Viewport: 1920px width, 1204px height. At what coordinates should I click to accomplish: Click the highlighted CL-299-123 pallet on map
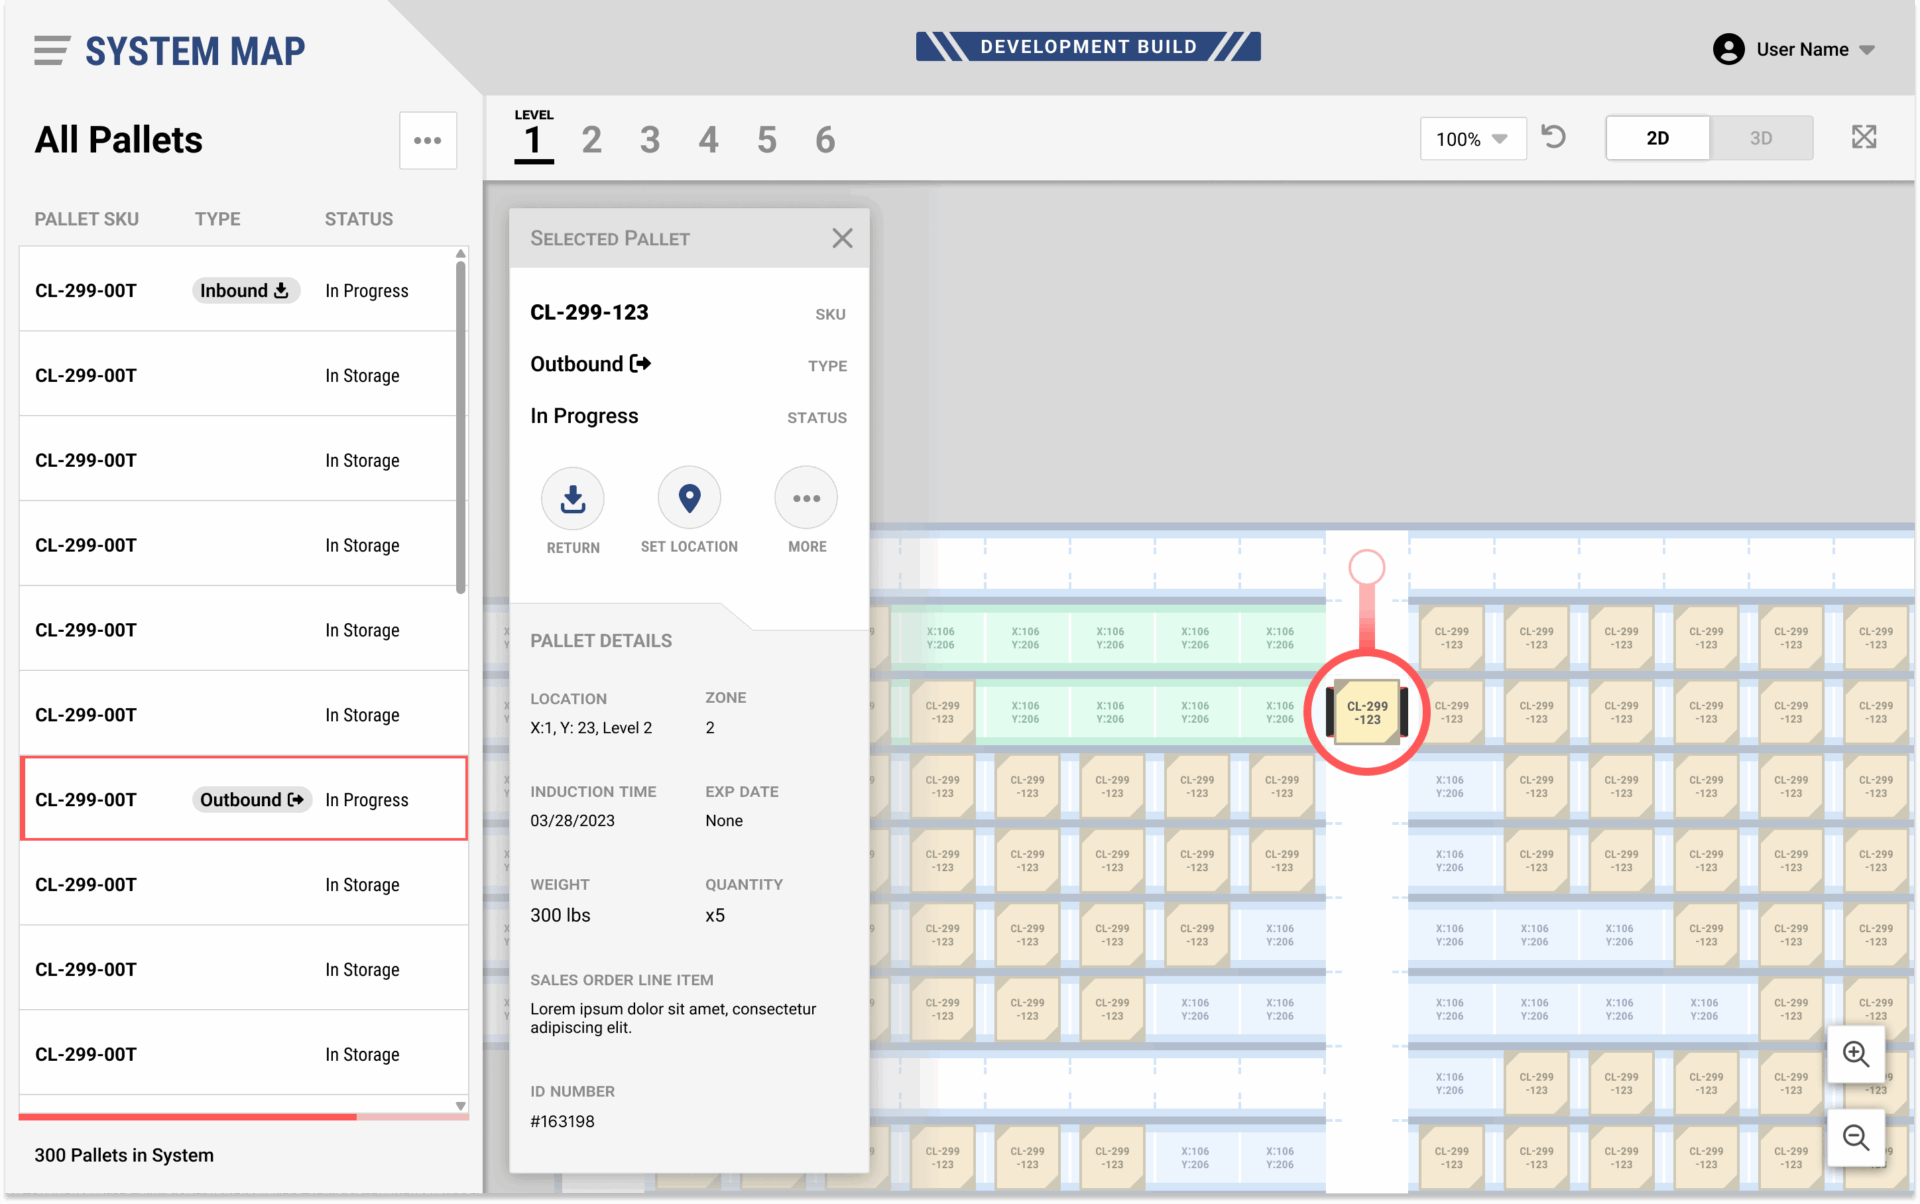(x=1367, y=712)
